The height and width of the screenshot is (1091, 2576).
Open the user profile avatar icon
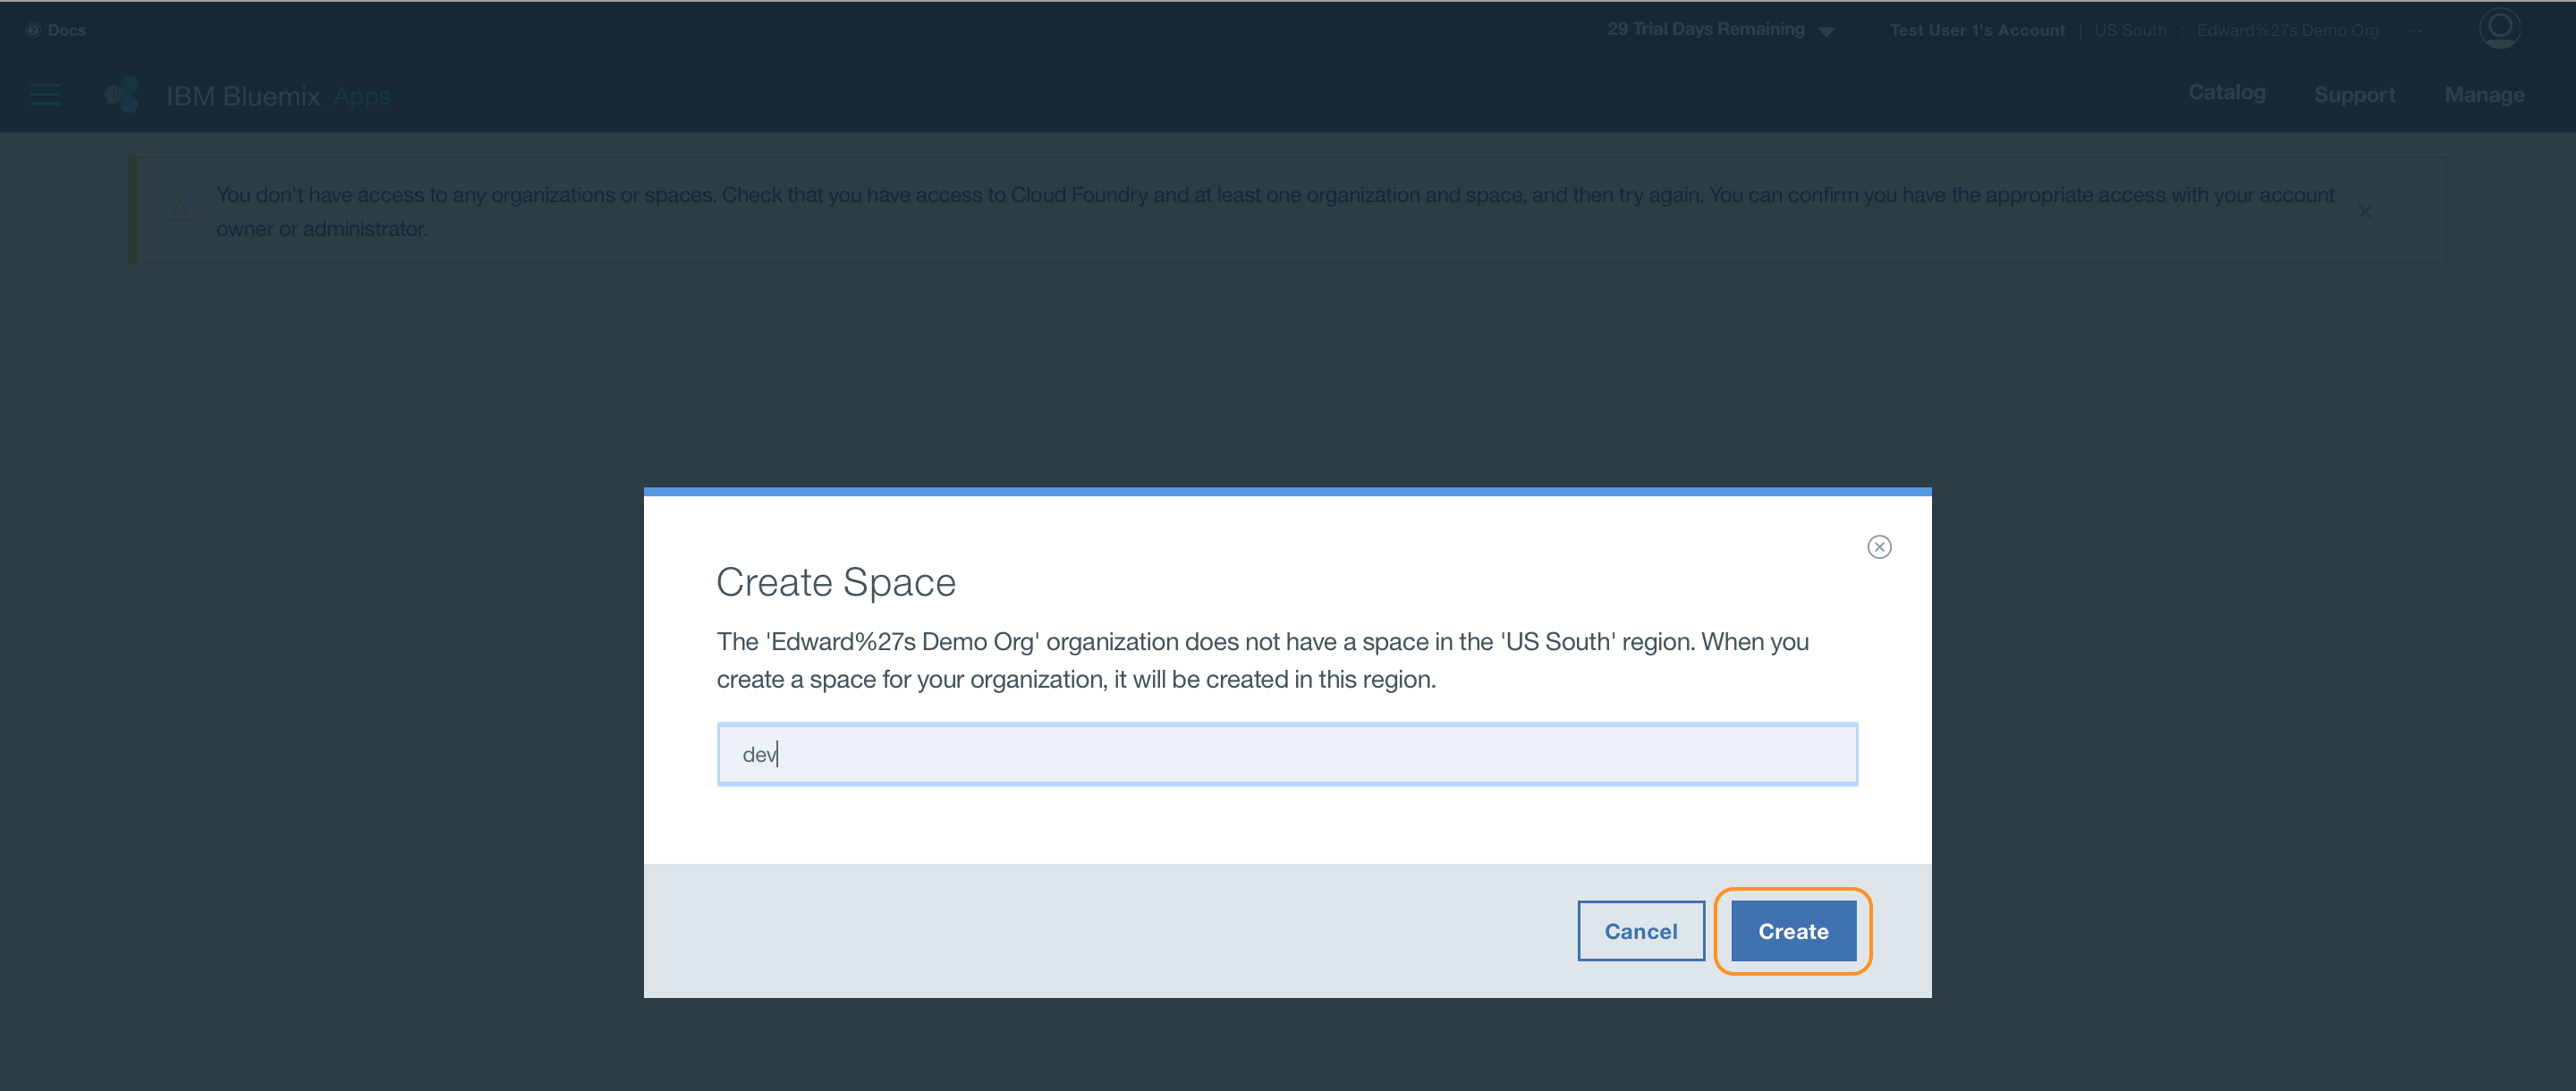2499,27
